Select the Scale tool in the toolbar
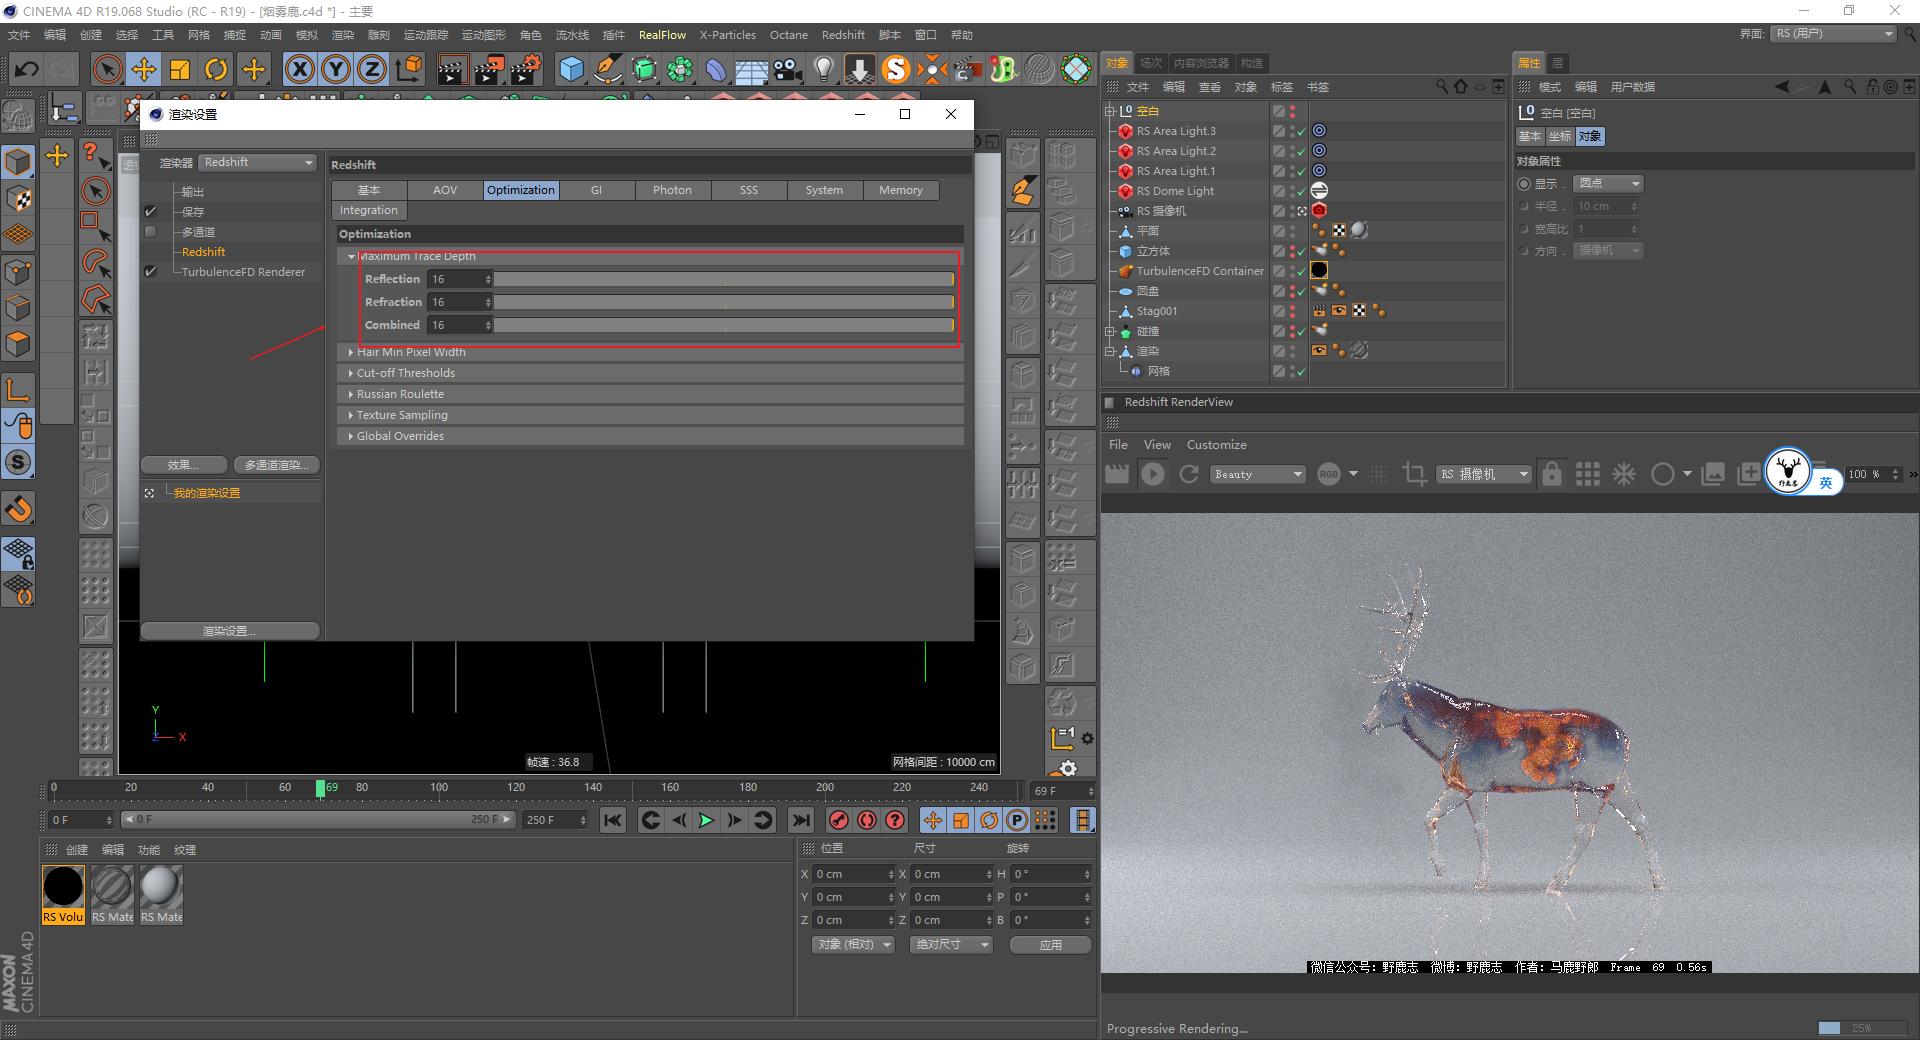Screen dimensions: 1920x1040 pos(180,69)
